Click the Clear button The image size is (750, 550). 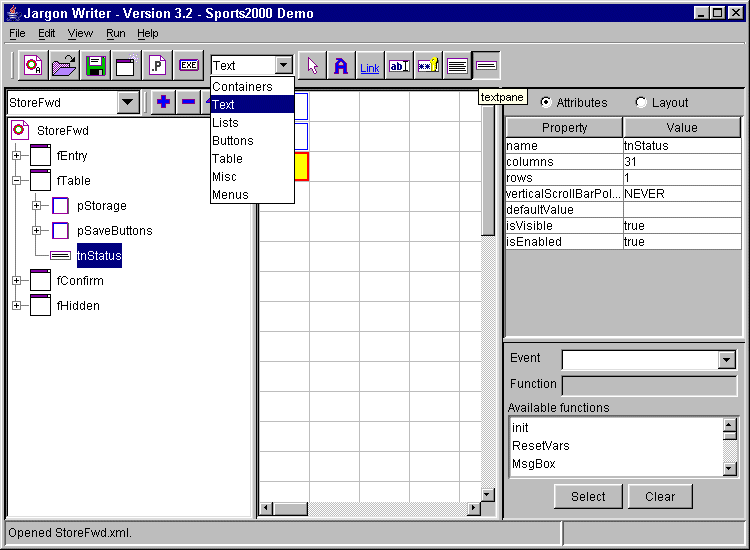[660, 496]
